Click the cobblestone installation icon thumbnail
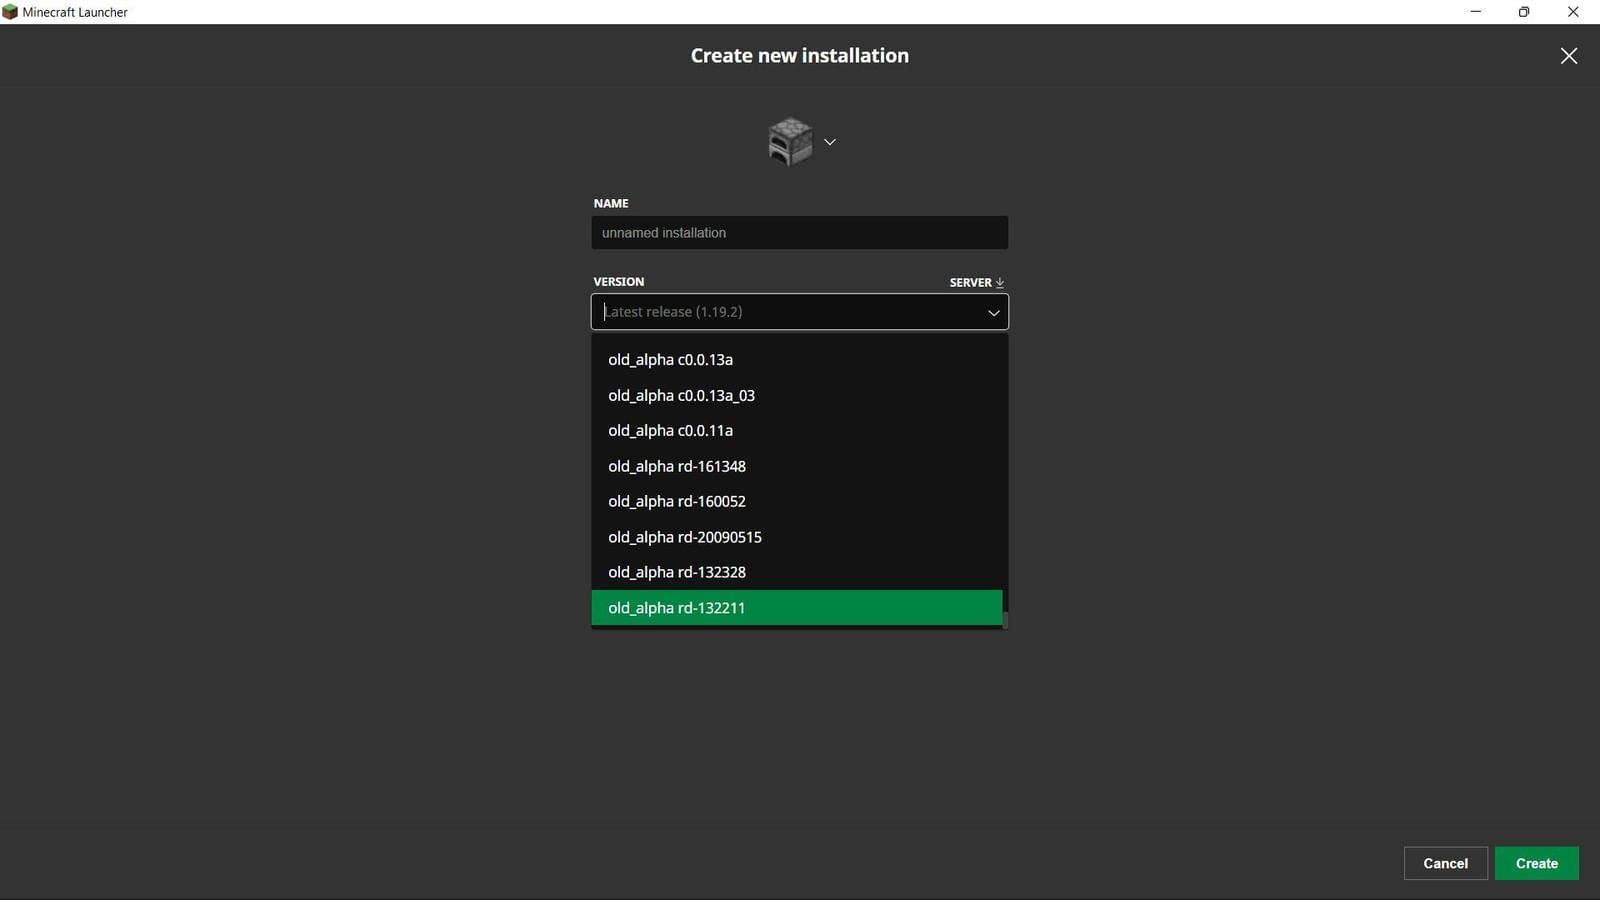 [791, 141]
